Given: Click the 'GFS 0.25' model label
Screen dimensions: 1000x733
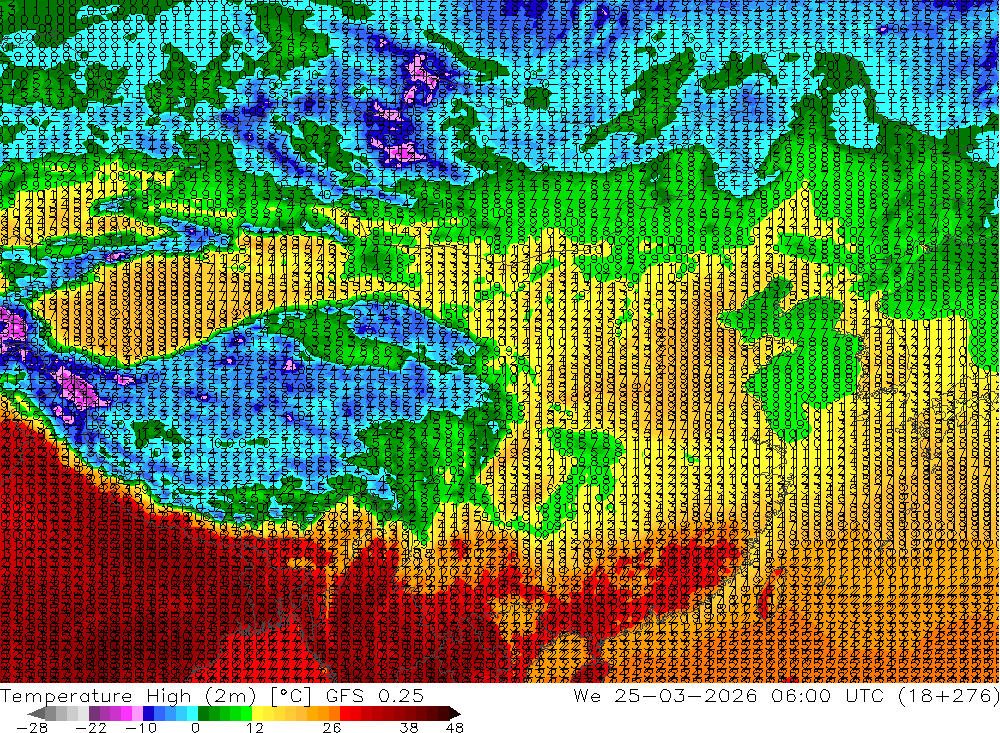Looking at the screenshot, I should [374, 695].
